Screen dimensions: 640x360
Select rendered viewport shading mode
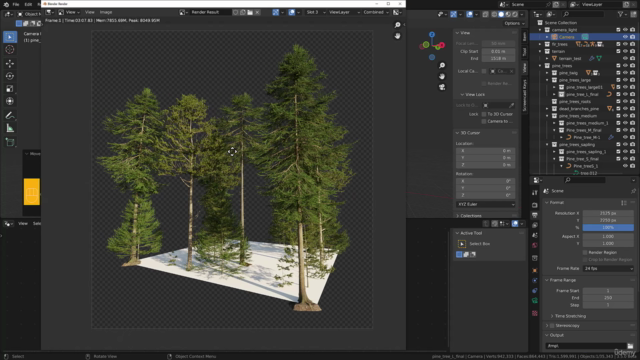coord(515,14)
